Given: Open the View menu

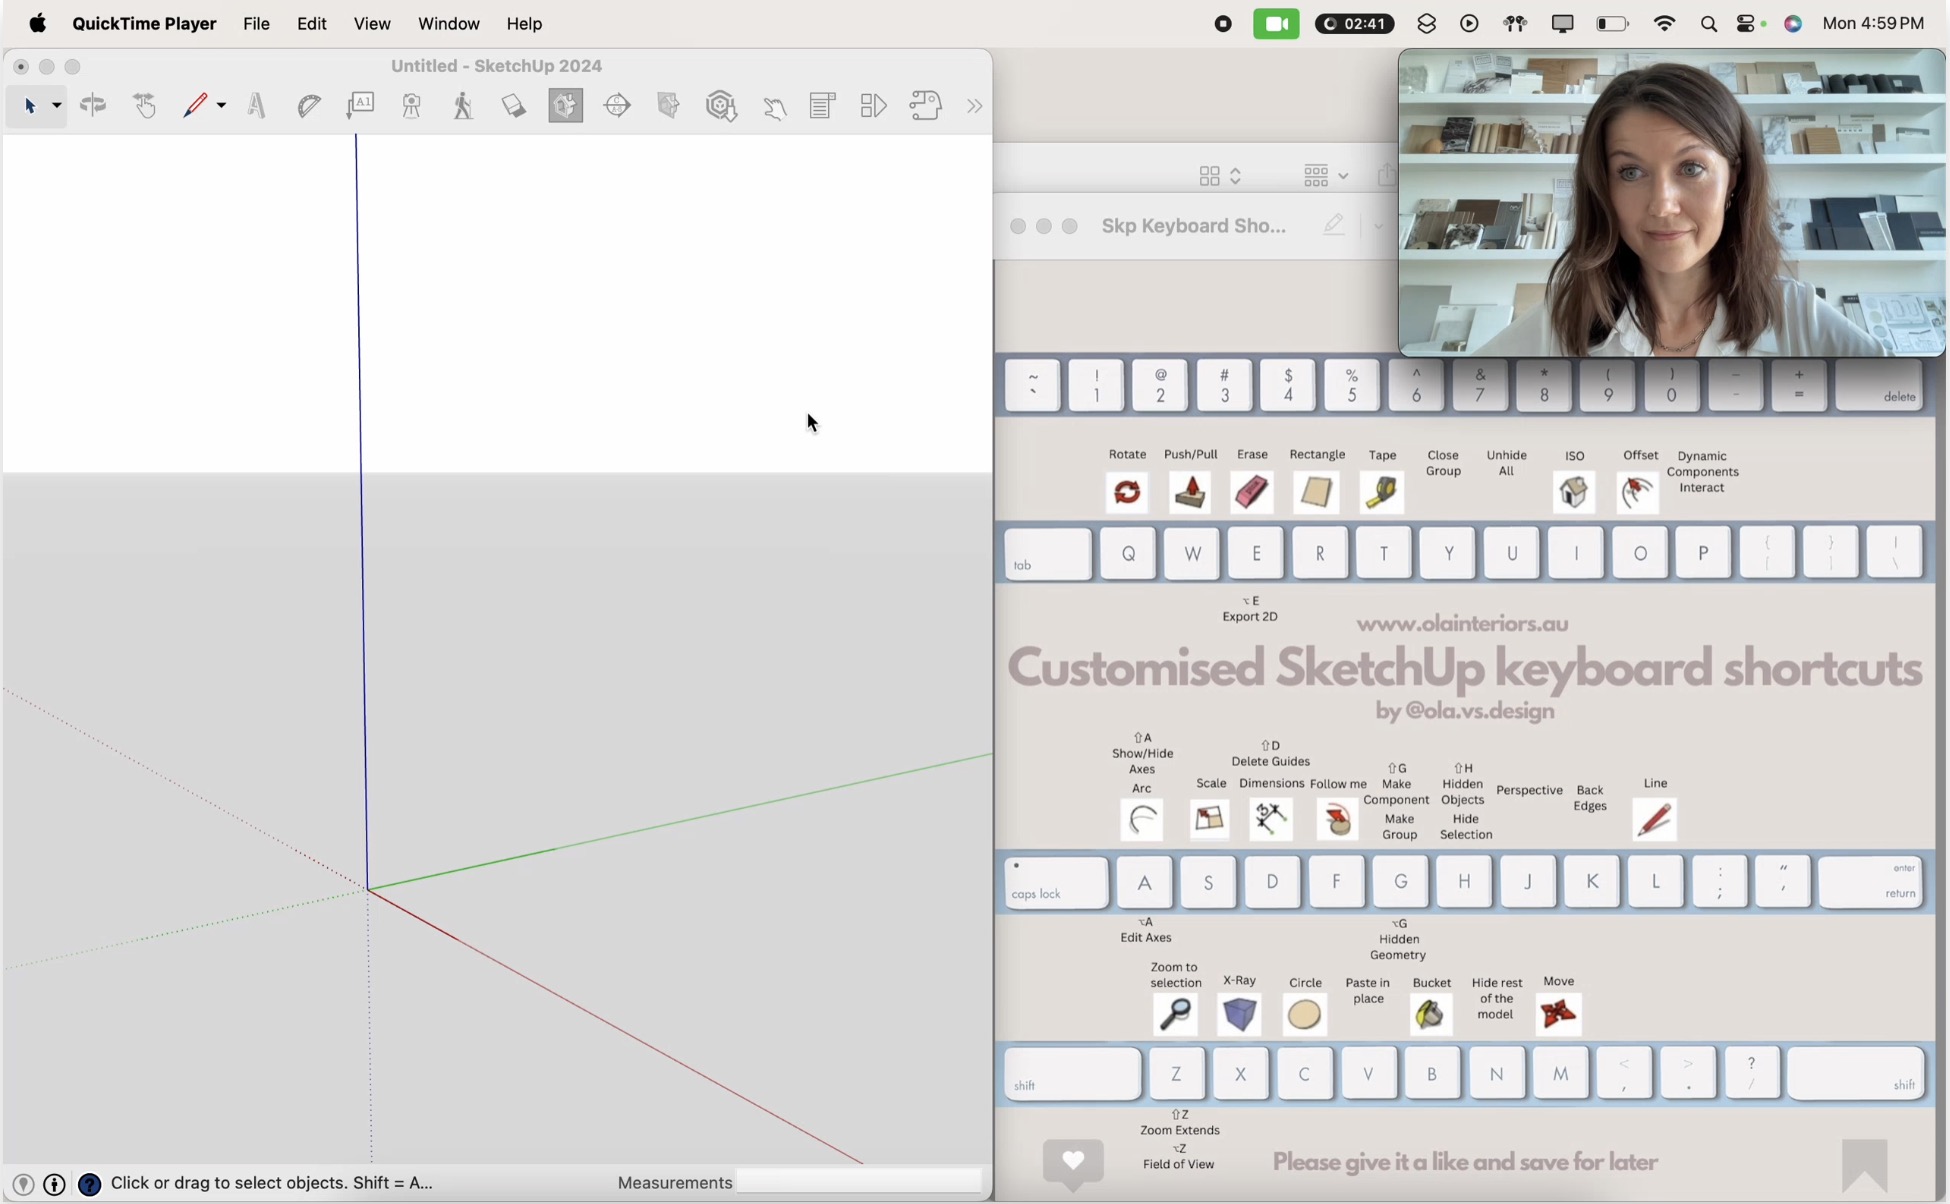Looking at the screenshot, I should click(x=371, y=23).
